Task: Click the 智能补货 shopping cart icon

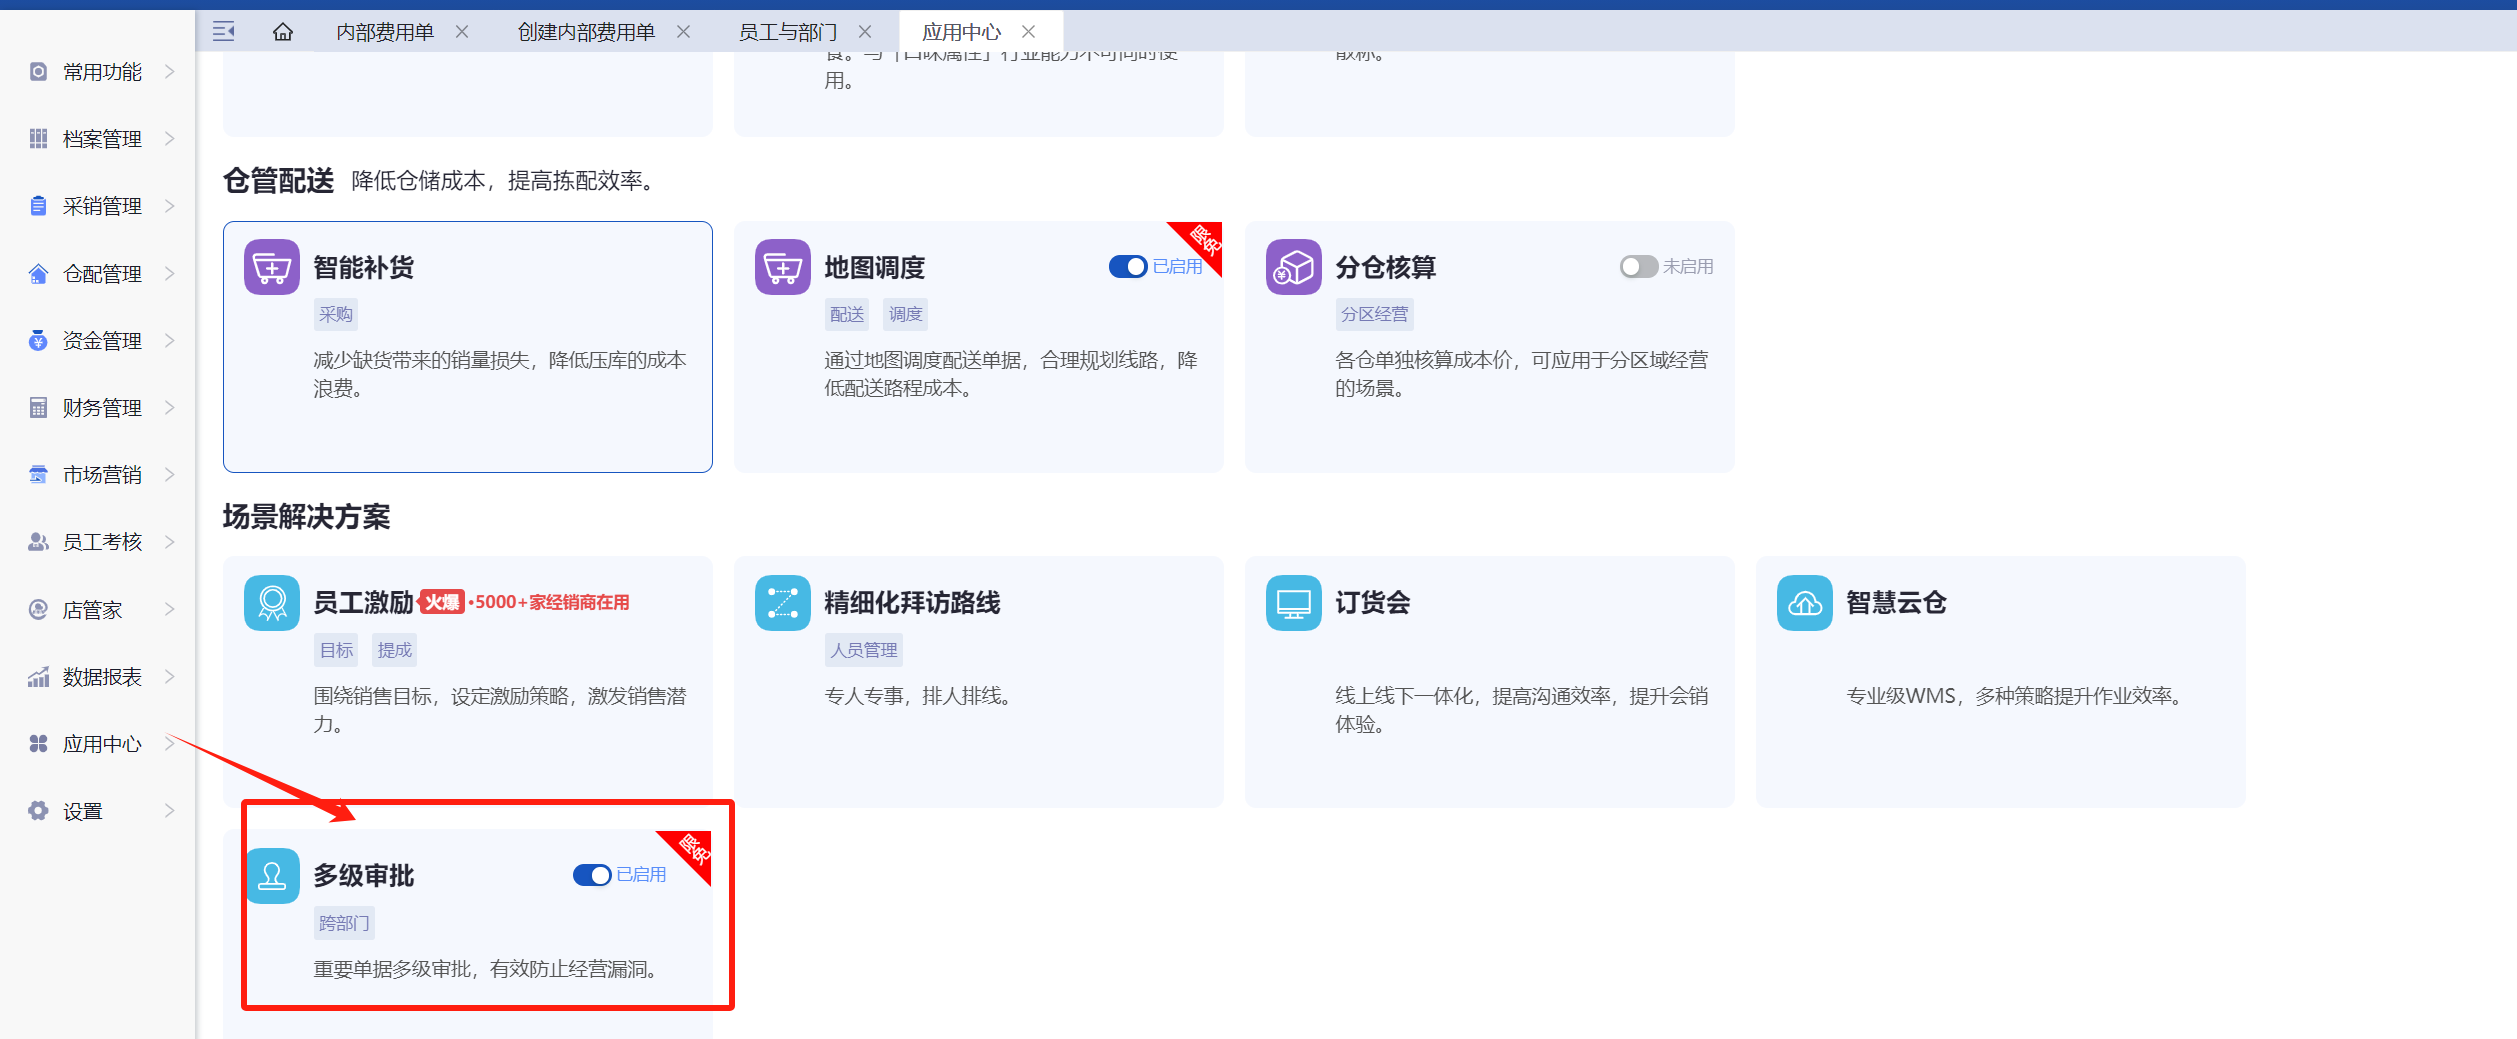Action: (x=272, y=267)
